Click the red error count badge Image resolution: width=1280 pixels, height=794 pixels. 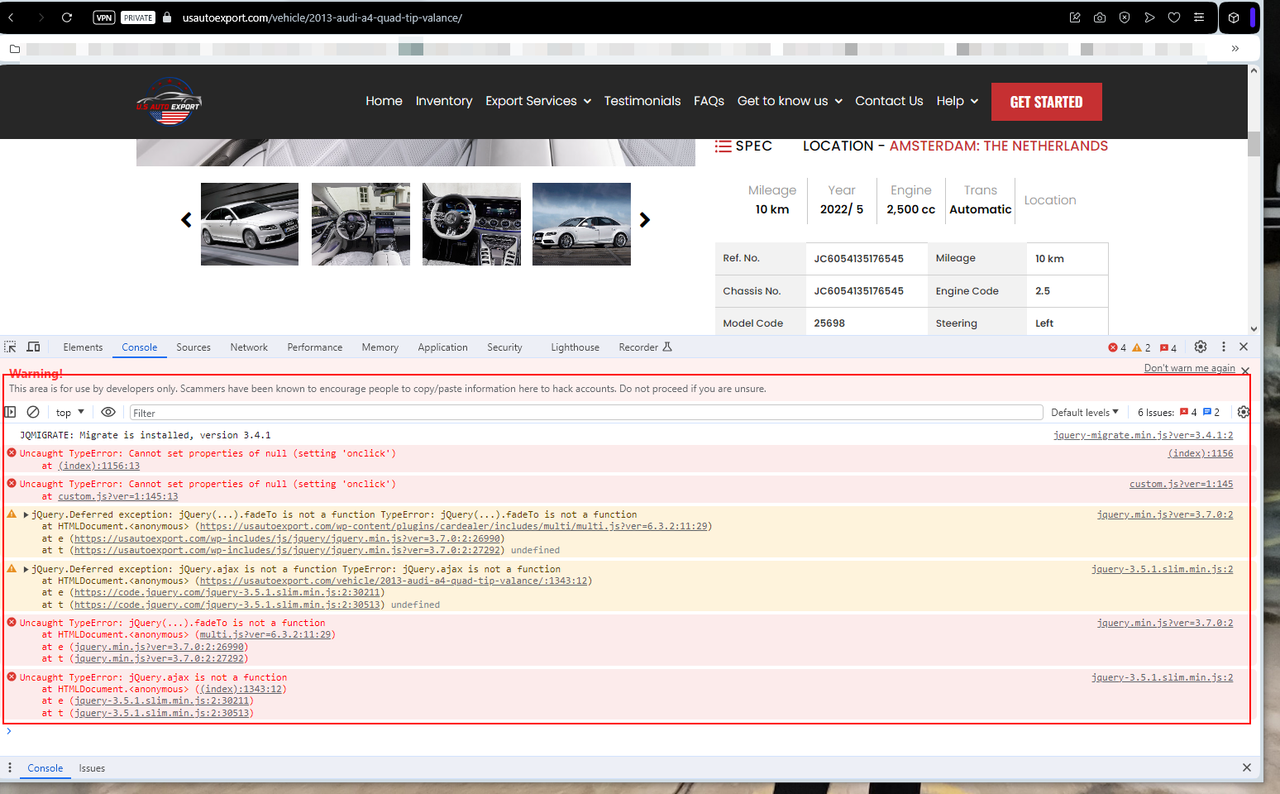coord(1117,348)
